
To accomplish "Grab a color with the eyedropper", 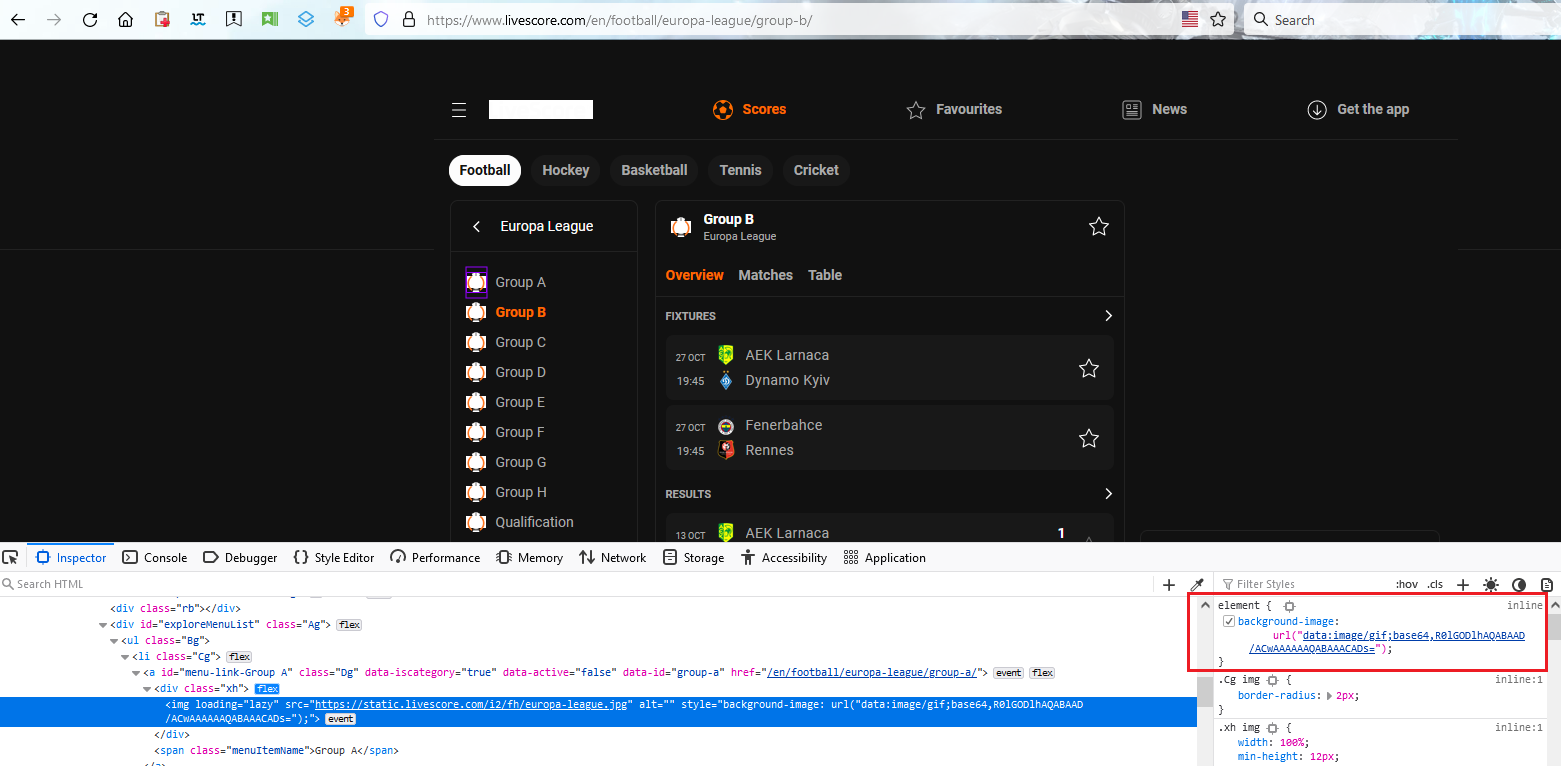I will click(x=1196, y=584).
